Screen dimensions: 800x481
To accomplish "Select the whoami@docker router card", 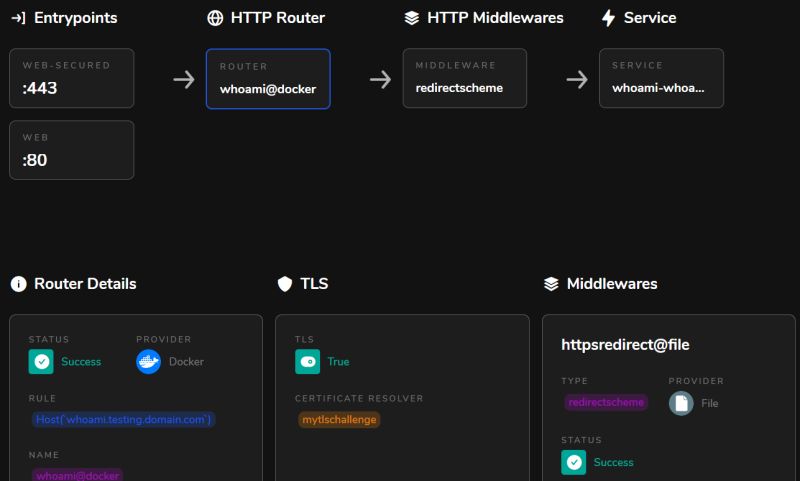I will (x=268, y=79).
